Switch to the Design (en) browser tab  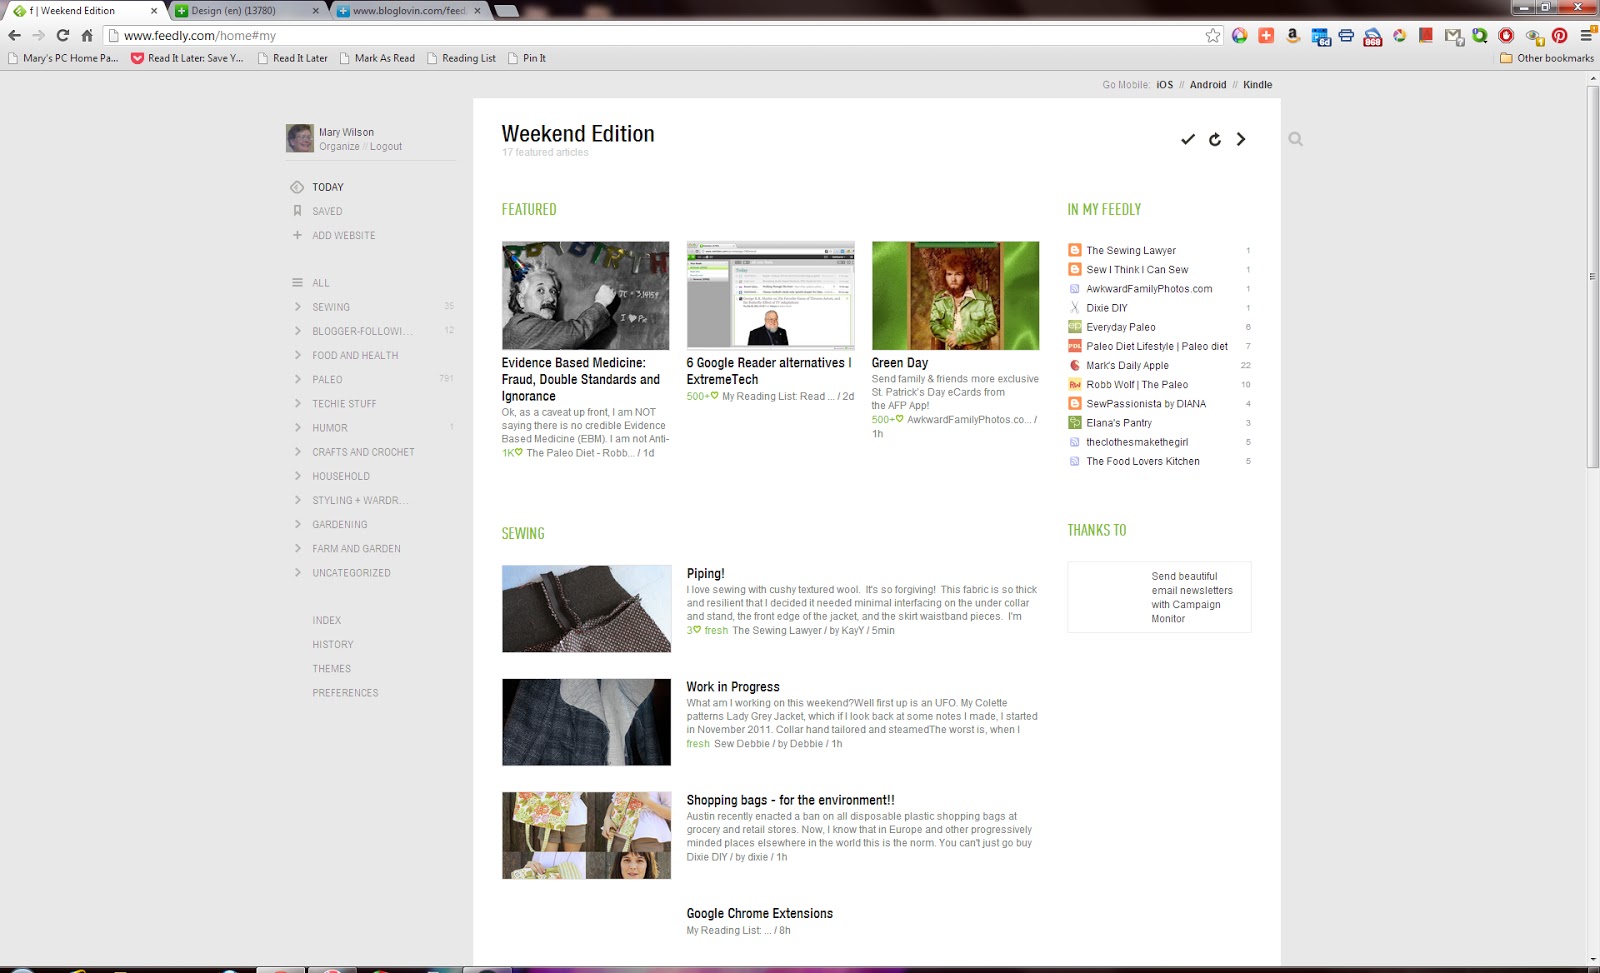(x=246, y=10)
